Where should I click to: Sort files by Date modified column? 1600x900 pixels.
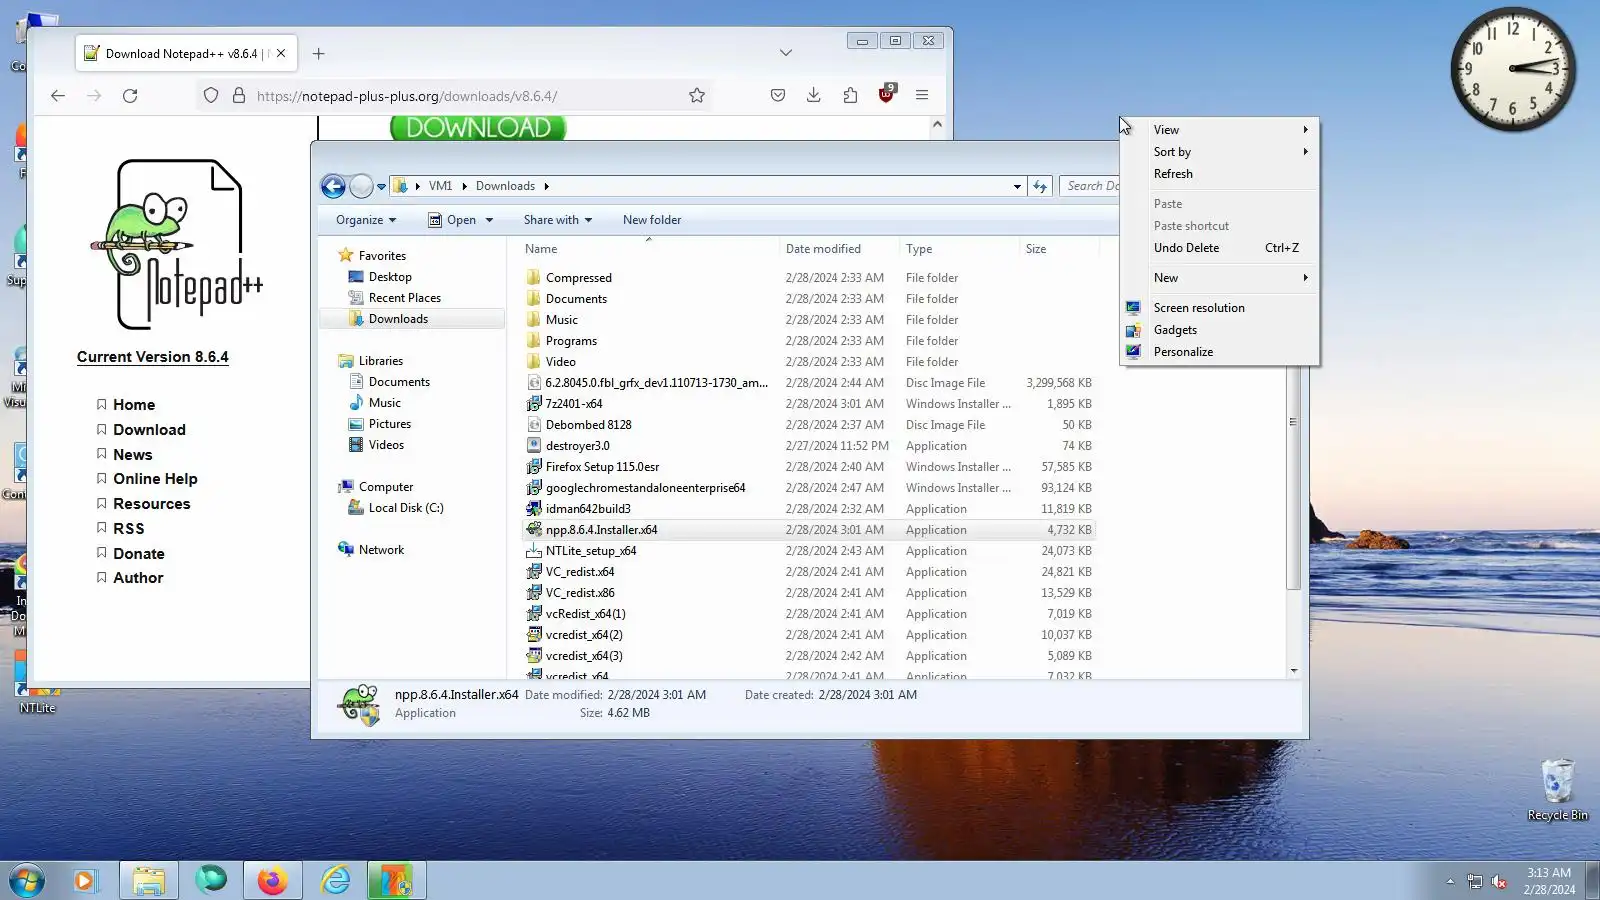click(823, 249)
